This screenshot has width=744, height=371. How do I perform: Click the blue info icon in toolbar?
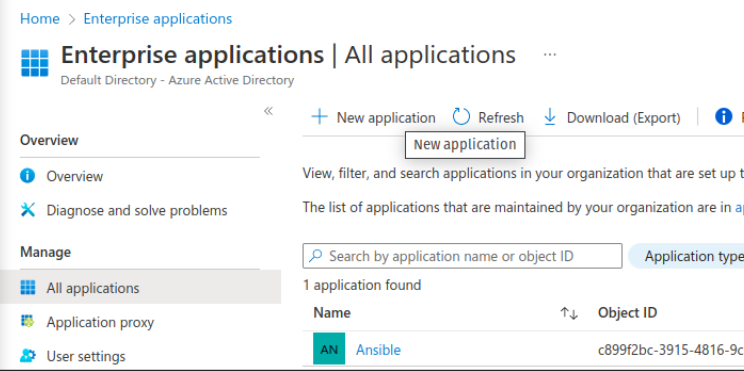723,116
